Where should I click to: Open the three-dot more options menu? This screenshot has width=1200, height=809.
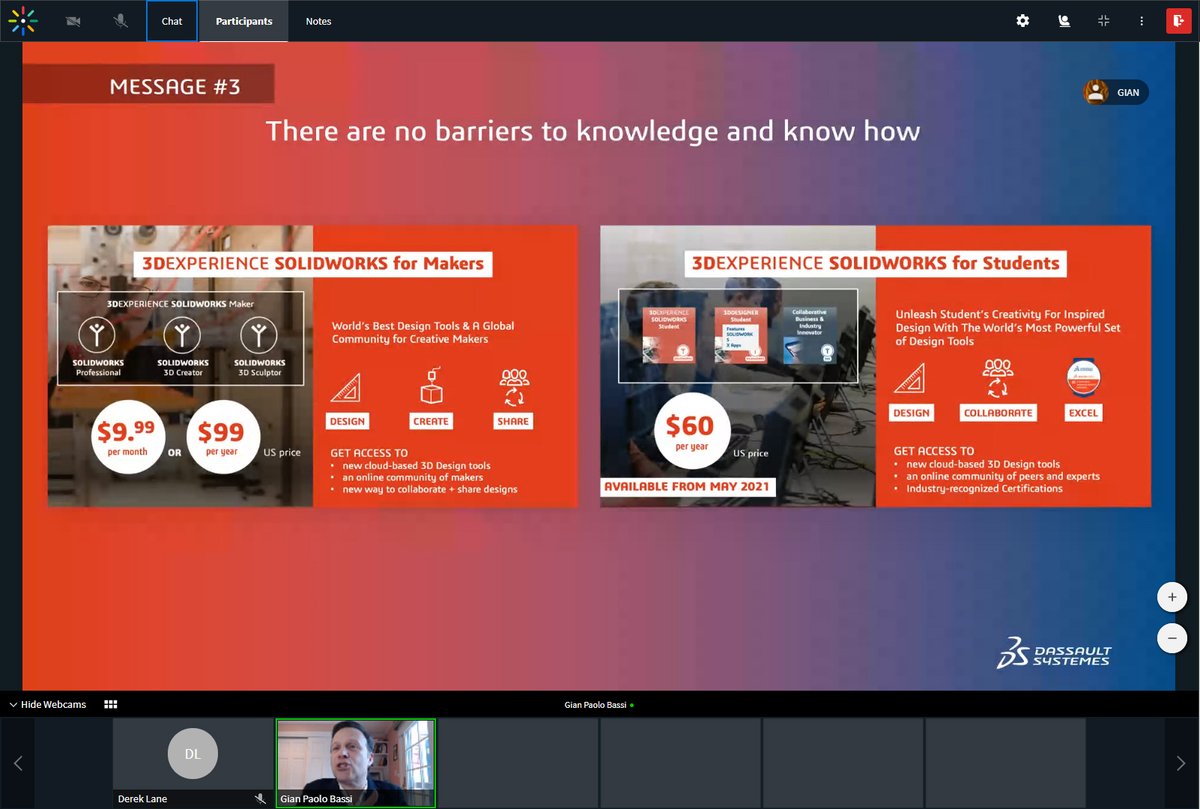coord(1141,21)
